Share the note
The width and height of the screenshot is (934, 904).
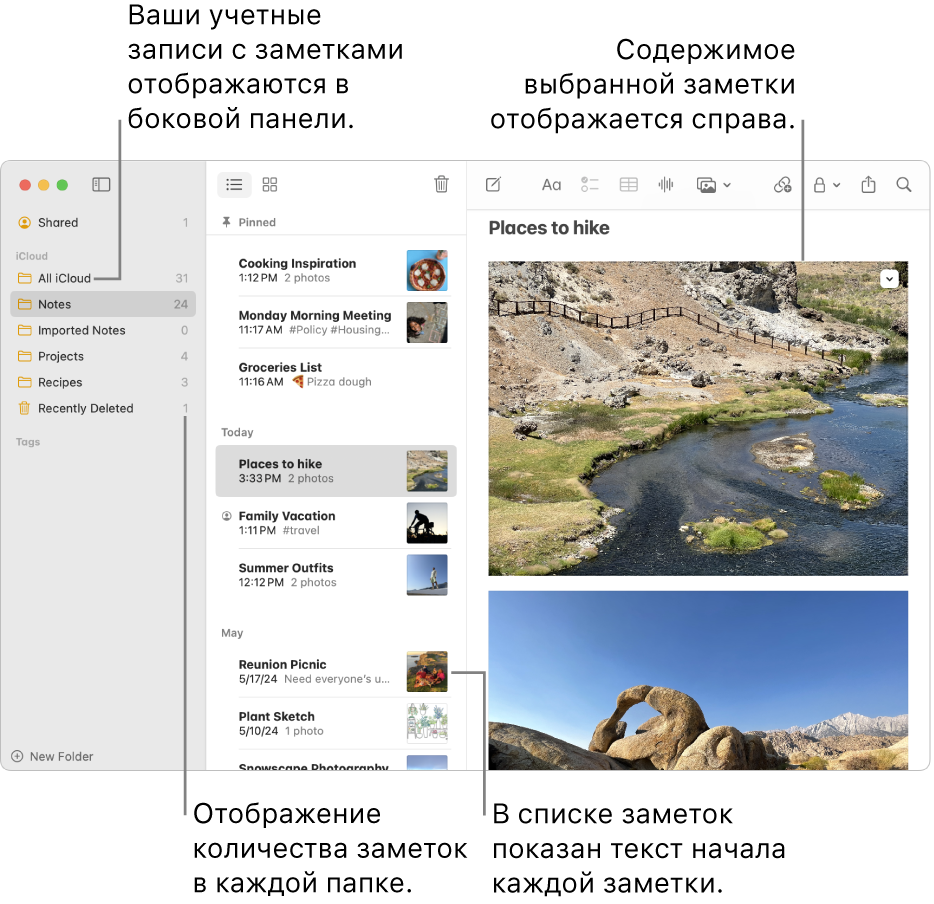tap(868, 185)
